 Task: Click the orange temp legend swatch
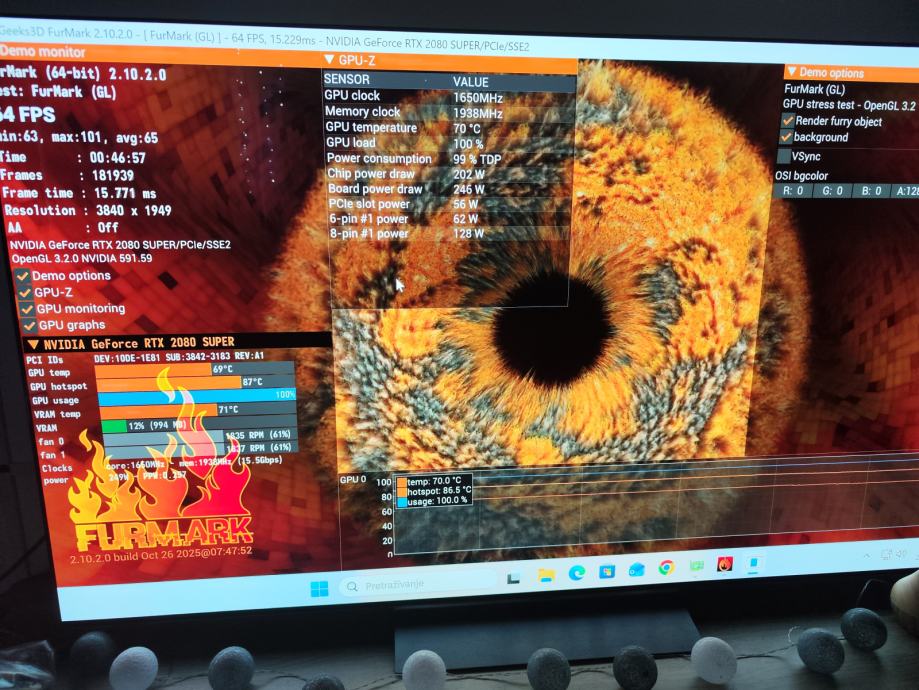coord(402,482)
